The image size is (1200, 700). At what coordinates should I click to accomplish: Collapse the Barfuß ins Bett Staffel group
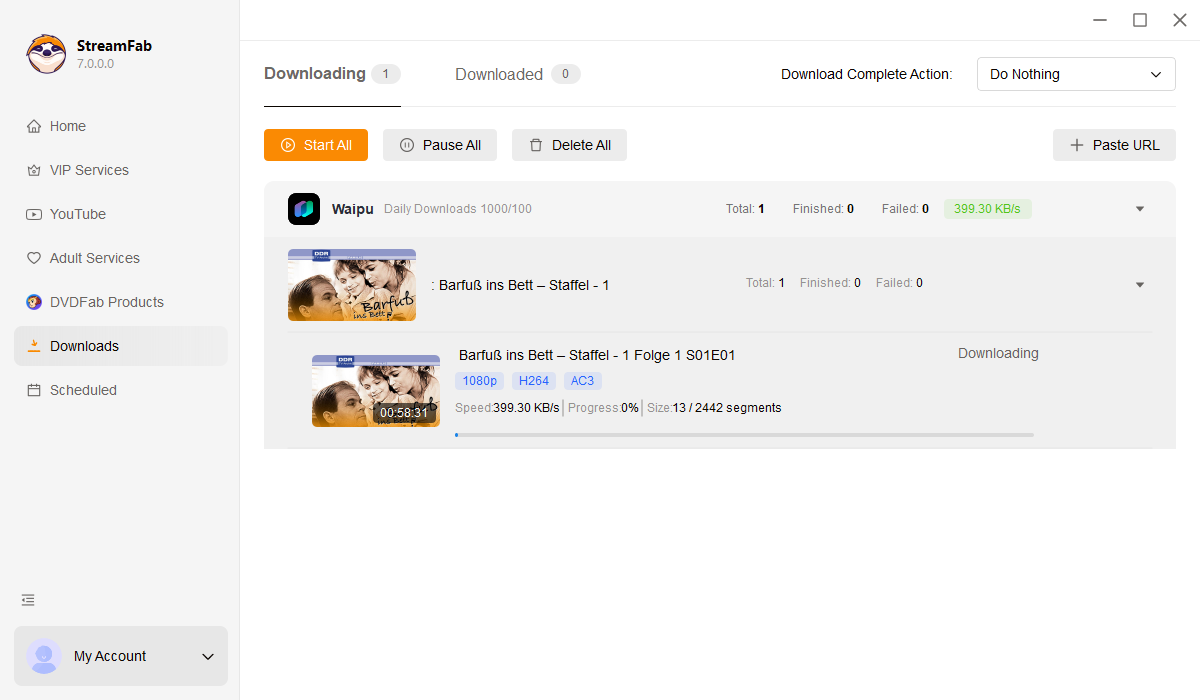1139,285
